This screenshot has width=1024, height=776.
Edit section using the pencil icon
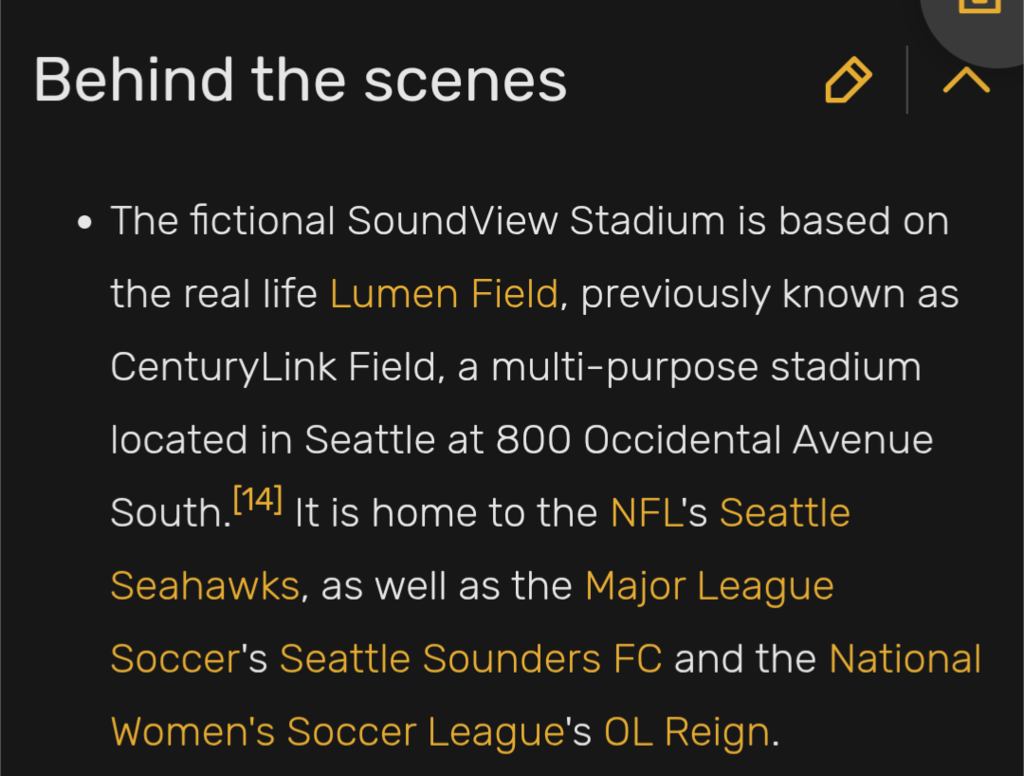848,80
